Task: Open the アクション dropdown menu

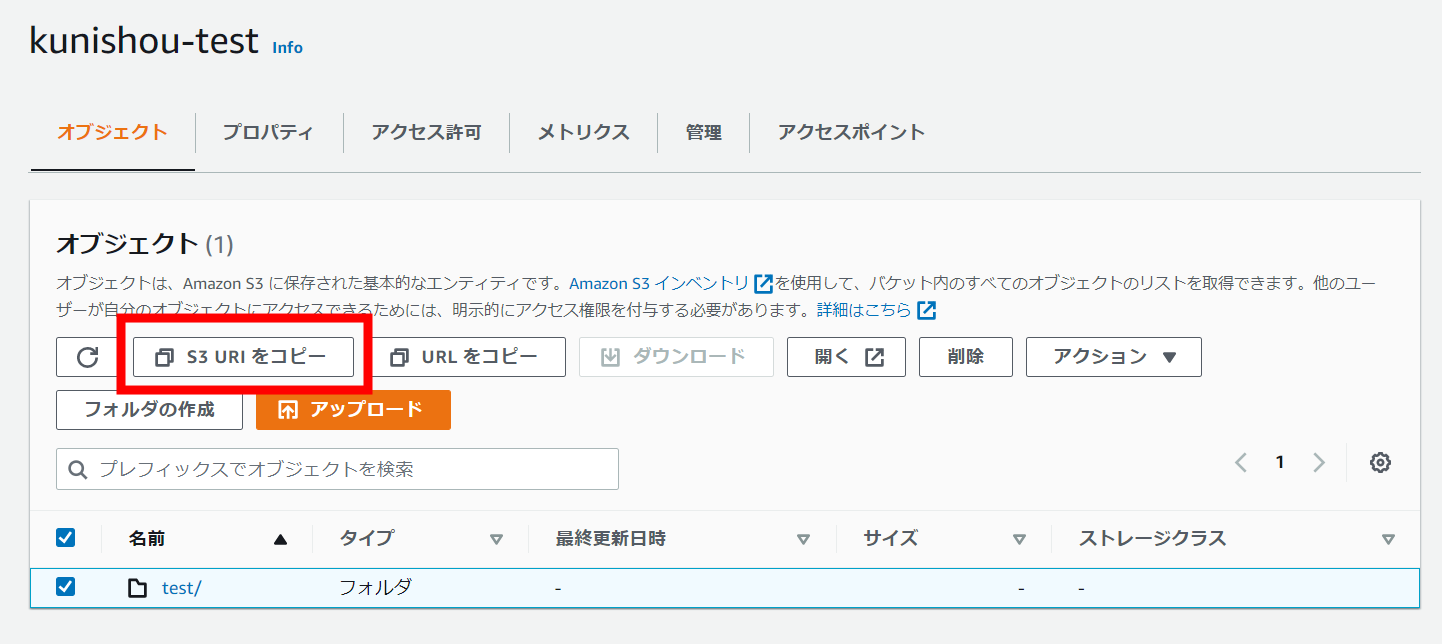Action: click(x=1113, y=356)
